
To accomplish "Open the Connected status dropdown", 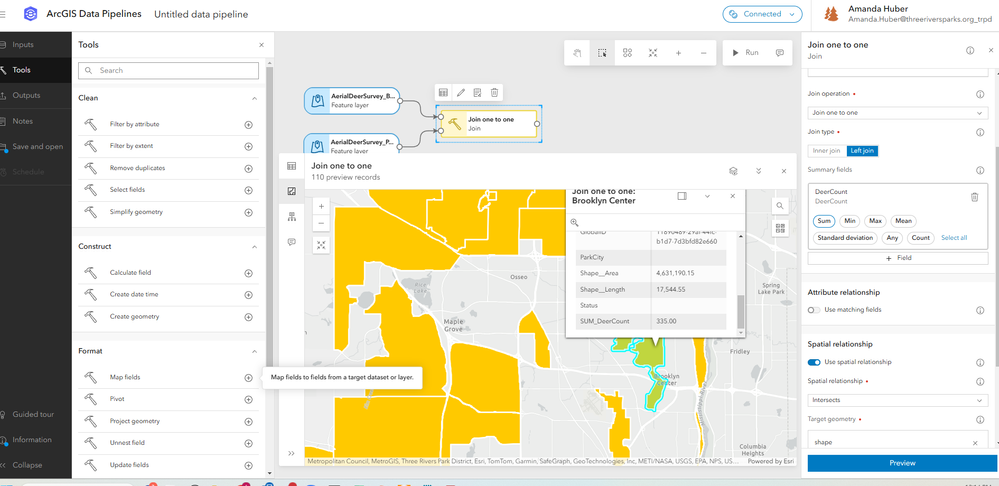I will 762,14.
